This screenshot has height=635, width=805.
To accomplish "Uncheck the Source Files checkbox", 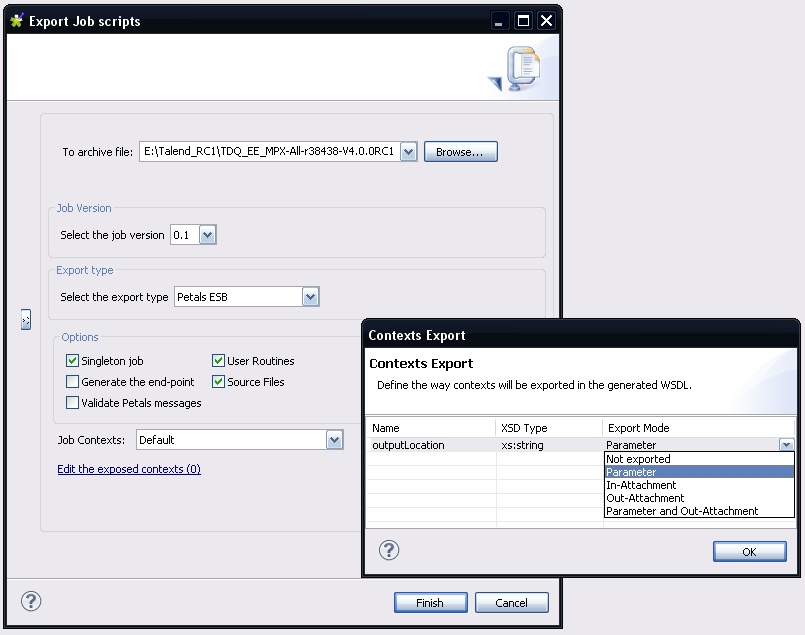I will (218, 382).
